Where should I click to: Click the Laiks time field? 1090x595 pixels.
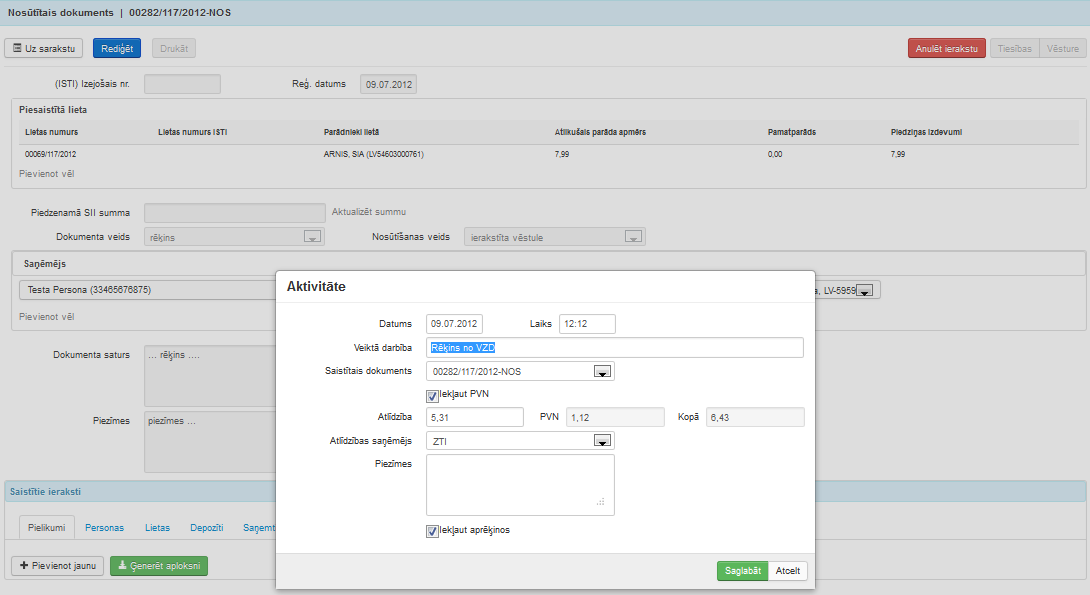pyautogui.click(x=587, y=324)
